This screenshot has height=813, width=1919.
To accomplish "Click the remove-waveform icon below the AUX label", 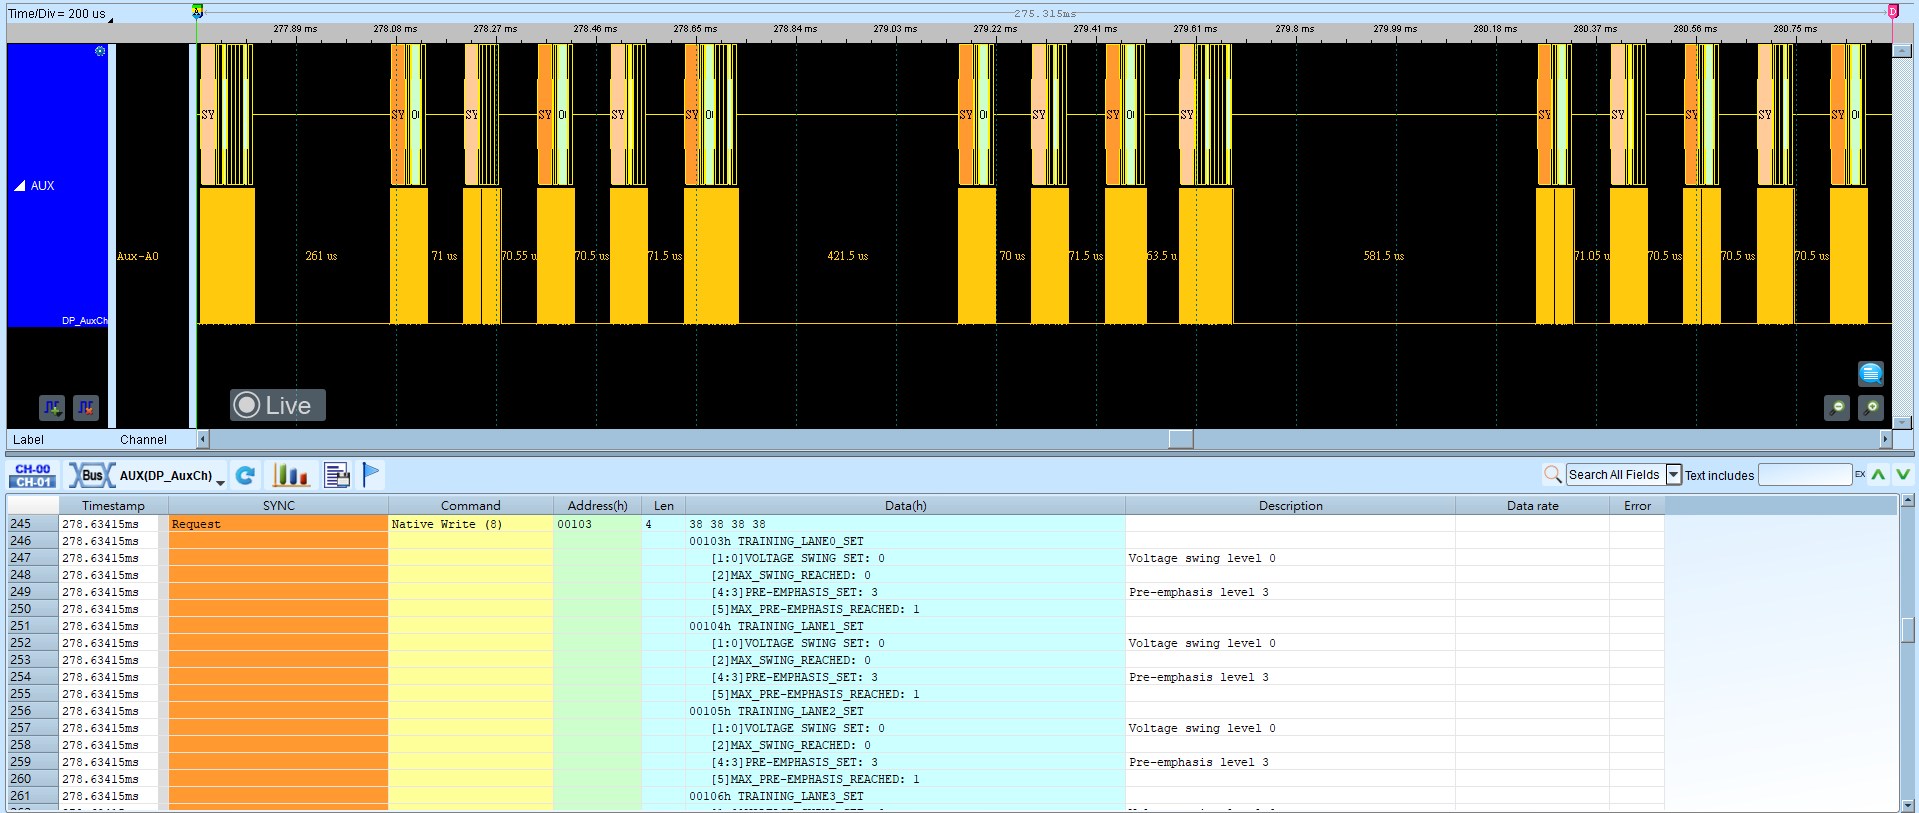I will pyautogui.click(x=86, y=407).
